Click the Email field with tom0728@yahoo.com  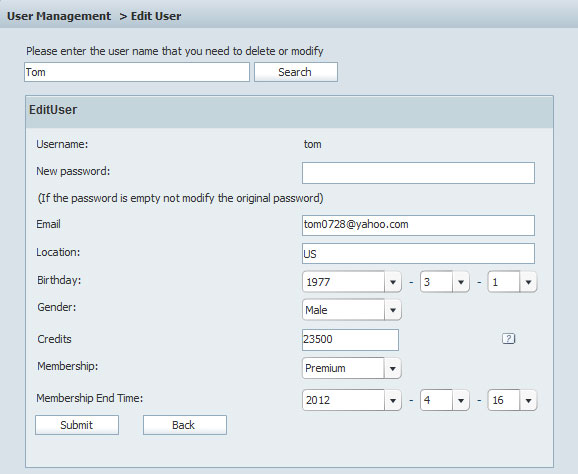coord(418,225)
